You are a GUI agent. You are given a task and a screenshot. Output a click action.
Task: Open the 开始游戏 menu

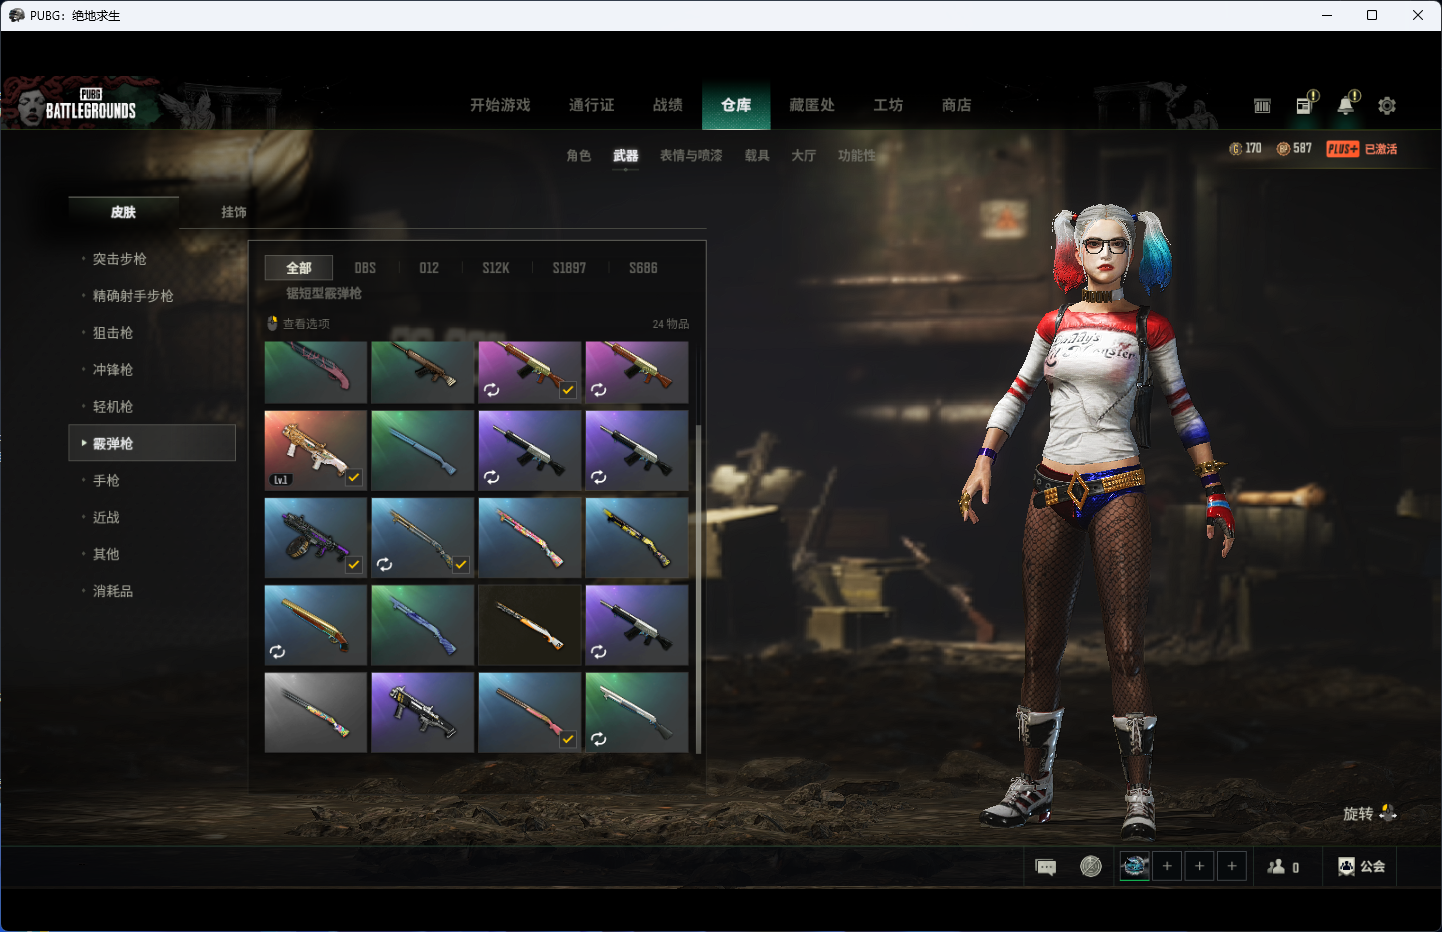(x=500, y=105)
